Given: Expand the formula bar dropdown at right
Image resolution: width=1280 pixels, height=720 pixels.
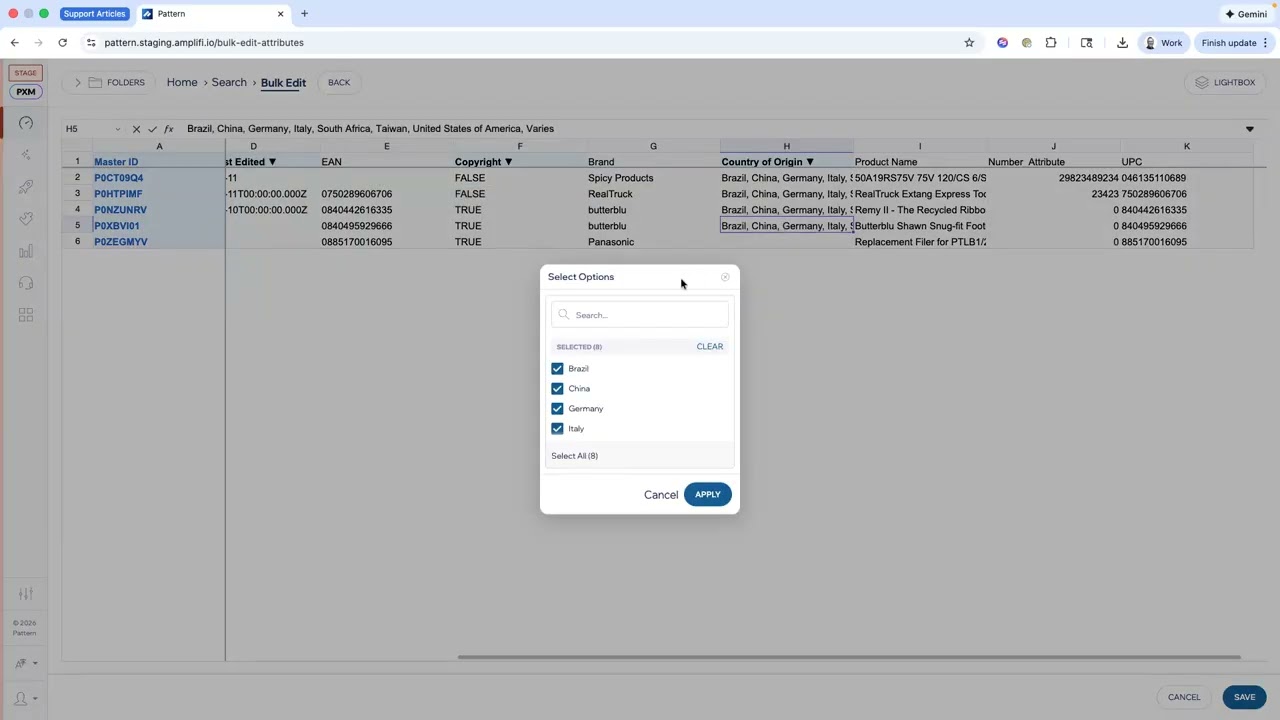Looking at the screenshot, I should tap(1249, 129).
